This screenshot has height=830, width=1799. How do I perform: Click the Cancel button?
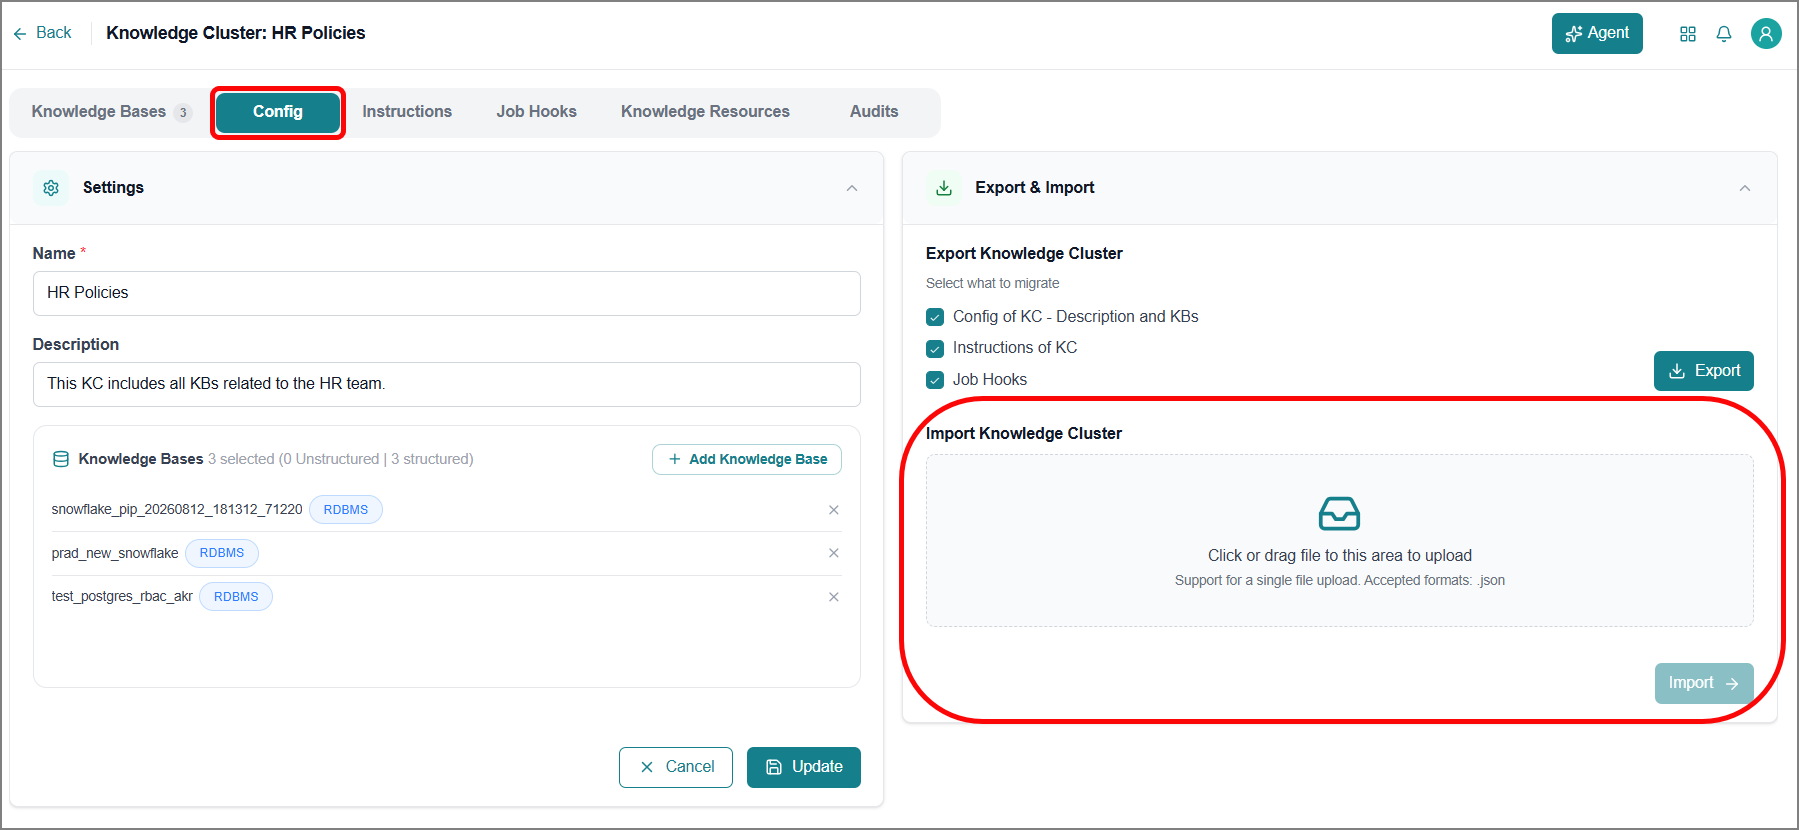tap(676, 767)
